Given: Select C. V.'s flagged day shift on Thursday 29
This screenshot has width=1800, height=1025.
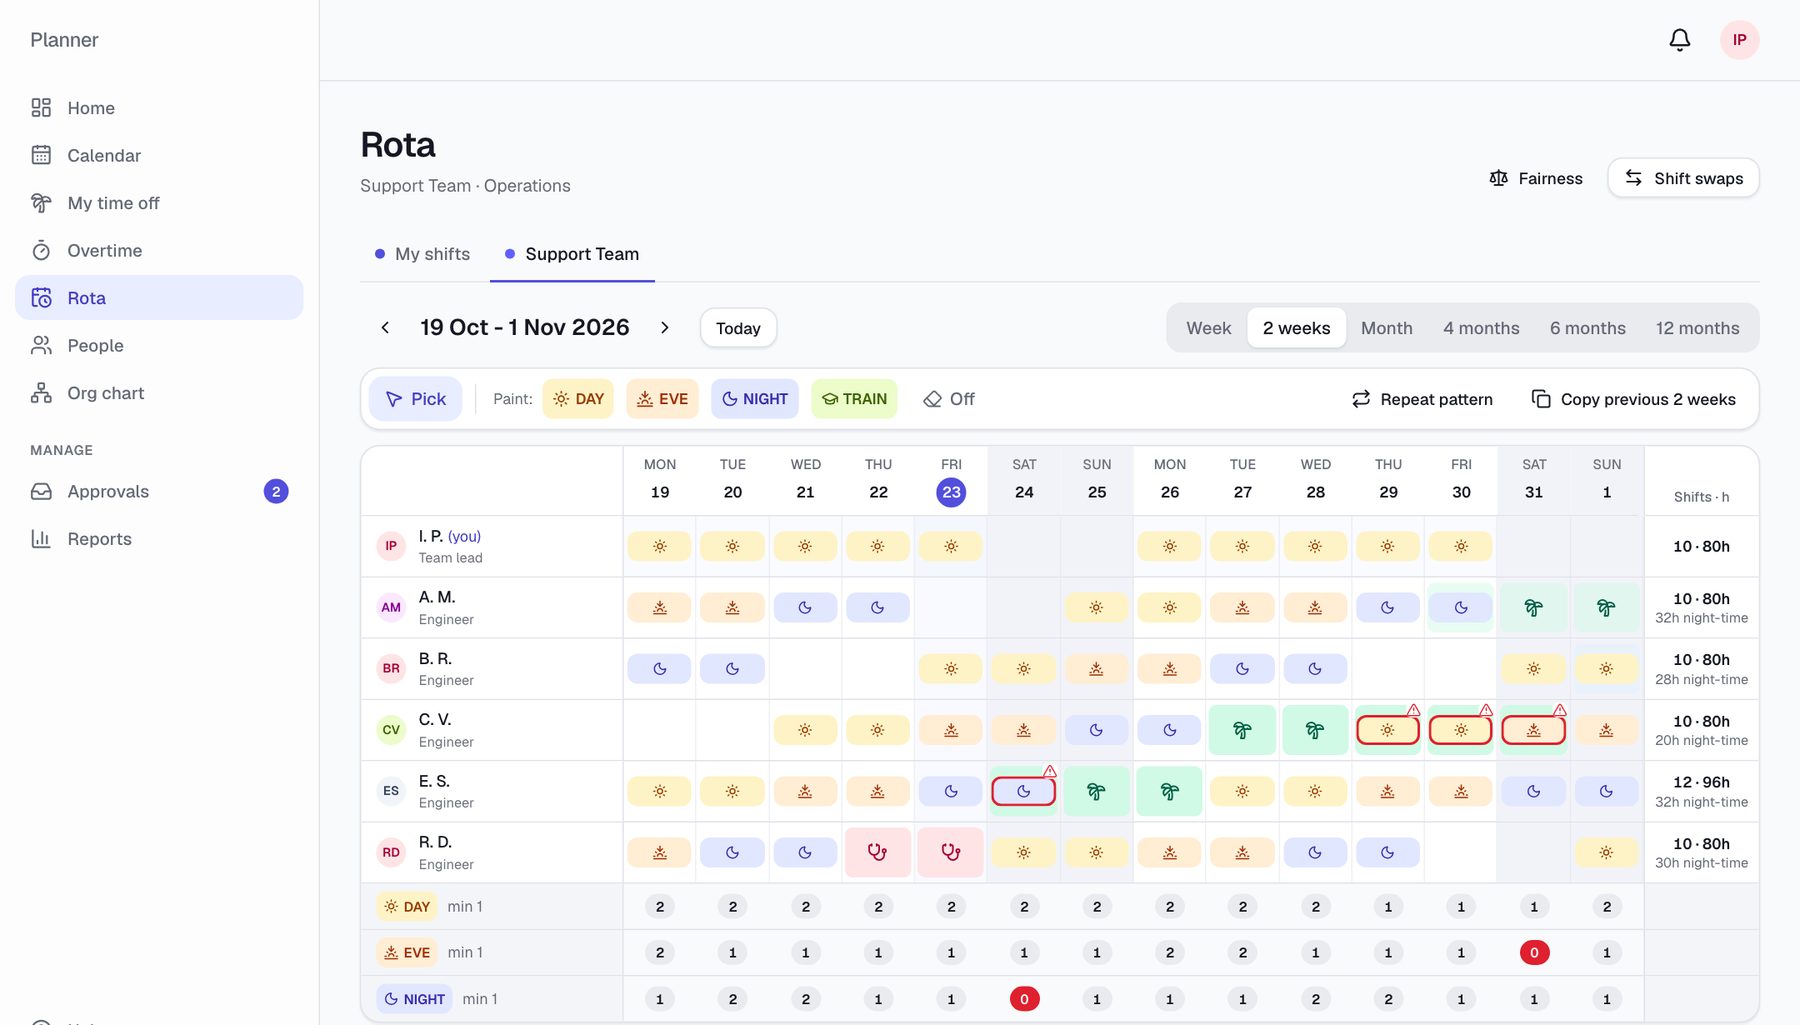Looking at the screenshot, I should tap(1388, 730).
